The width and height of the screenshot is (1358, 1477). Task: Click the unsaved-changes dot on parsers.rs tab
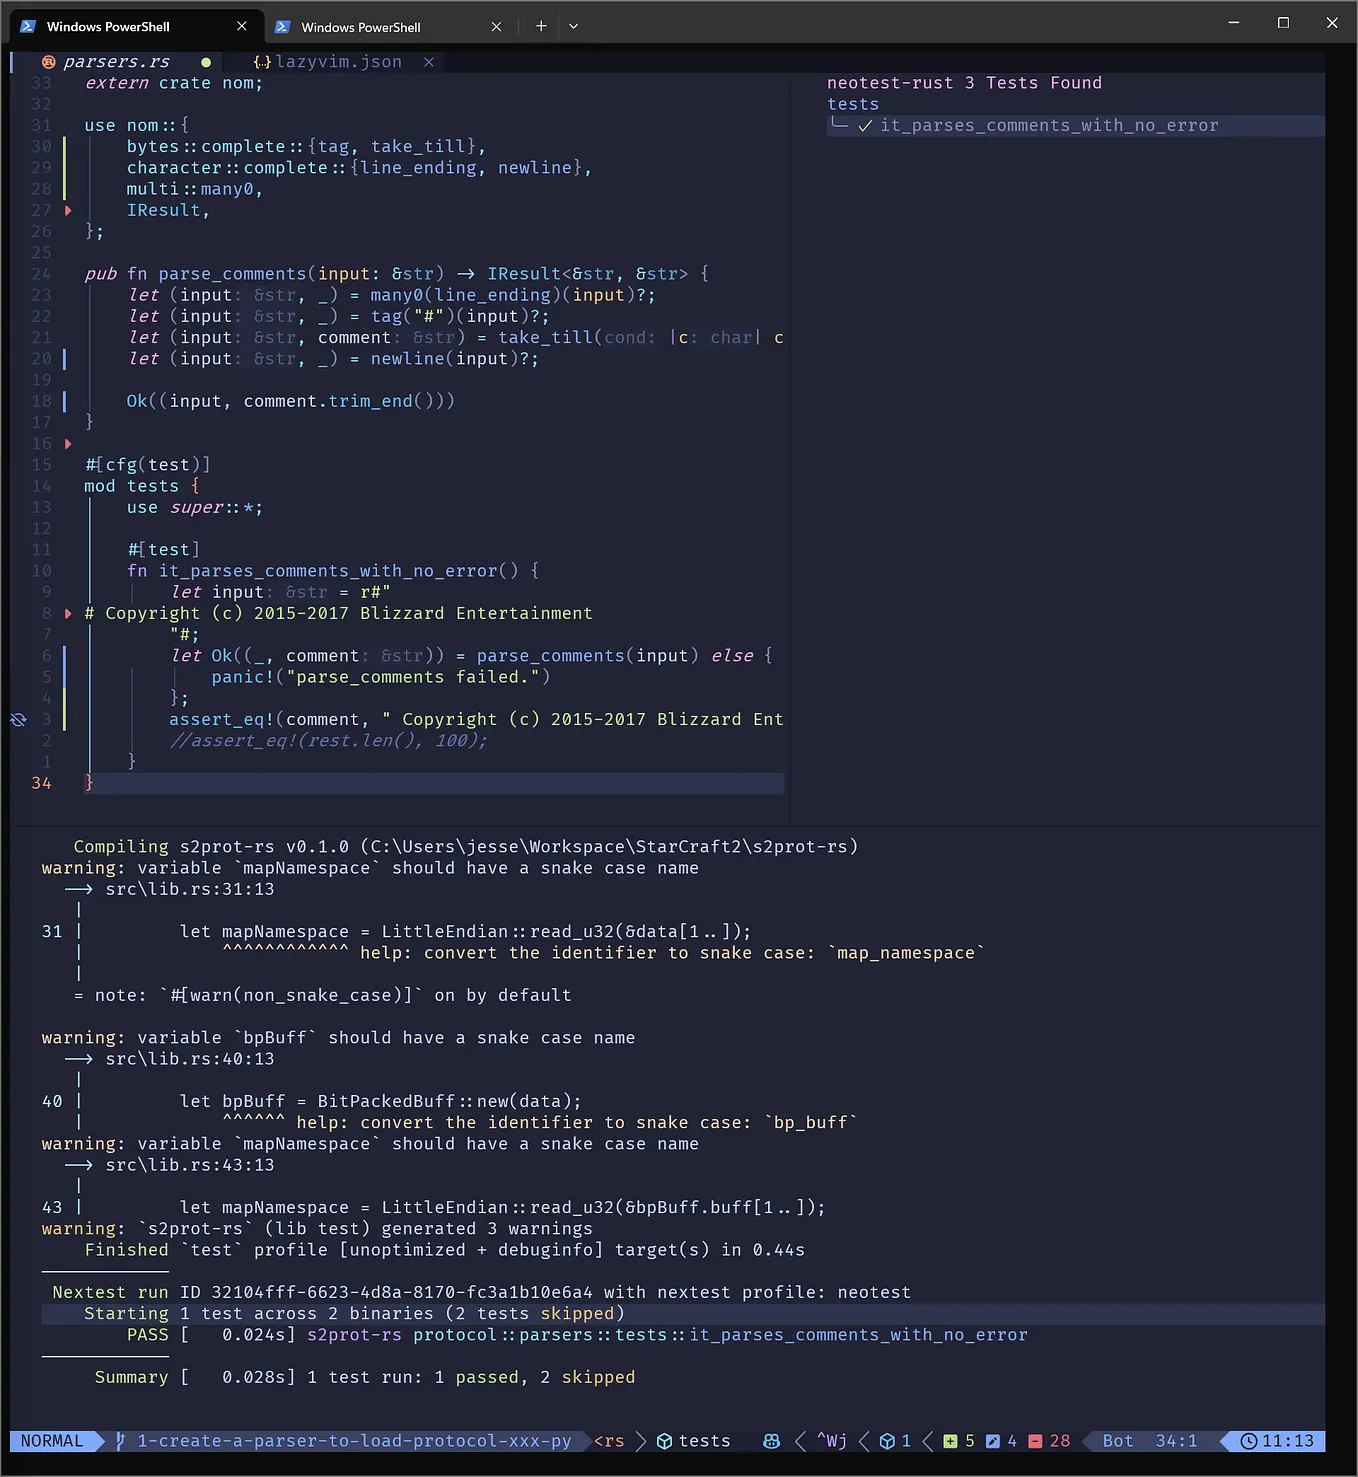tap(206, 61)
